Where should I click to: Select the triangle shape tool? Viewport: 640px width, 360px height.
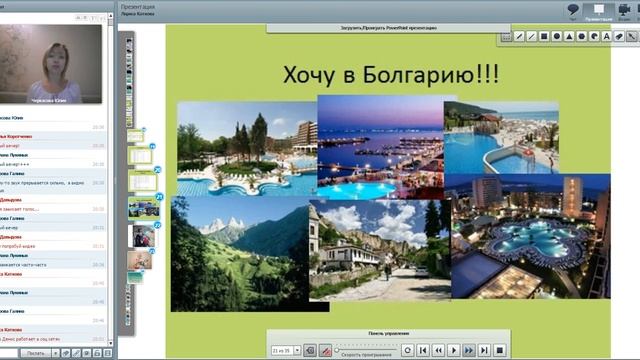(569, 37)
